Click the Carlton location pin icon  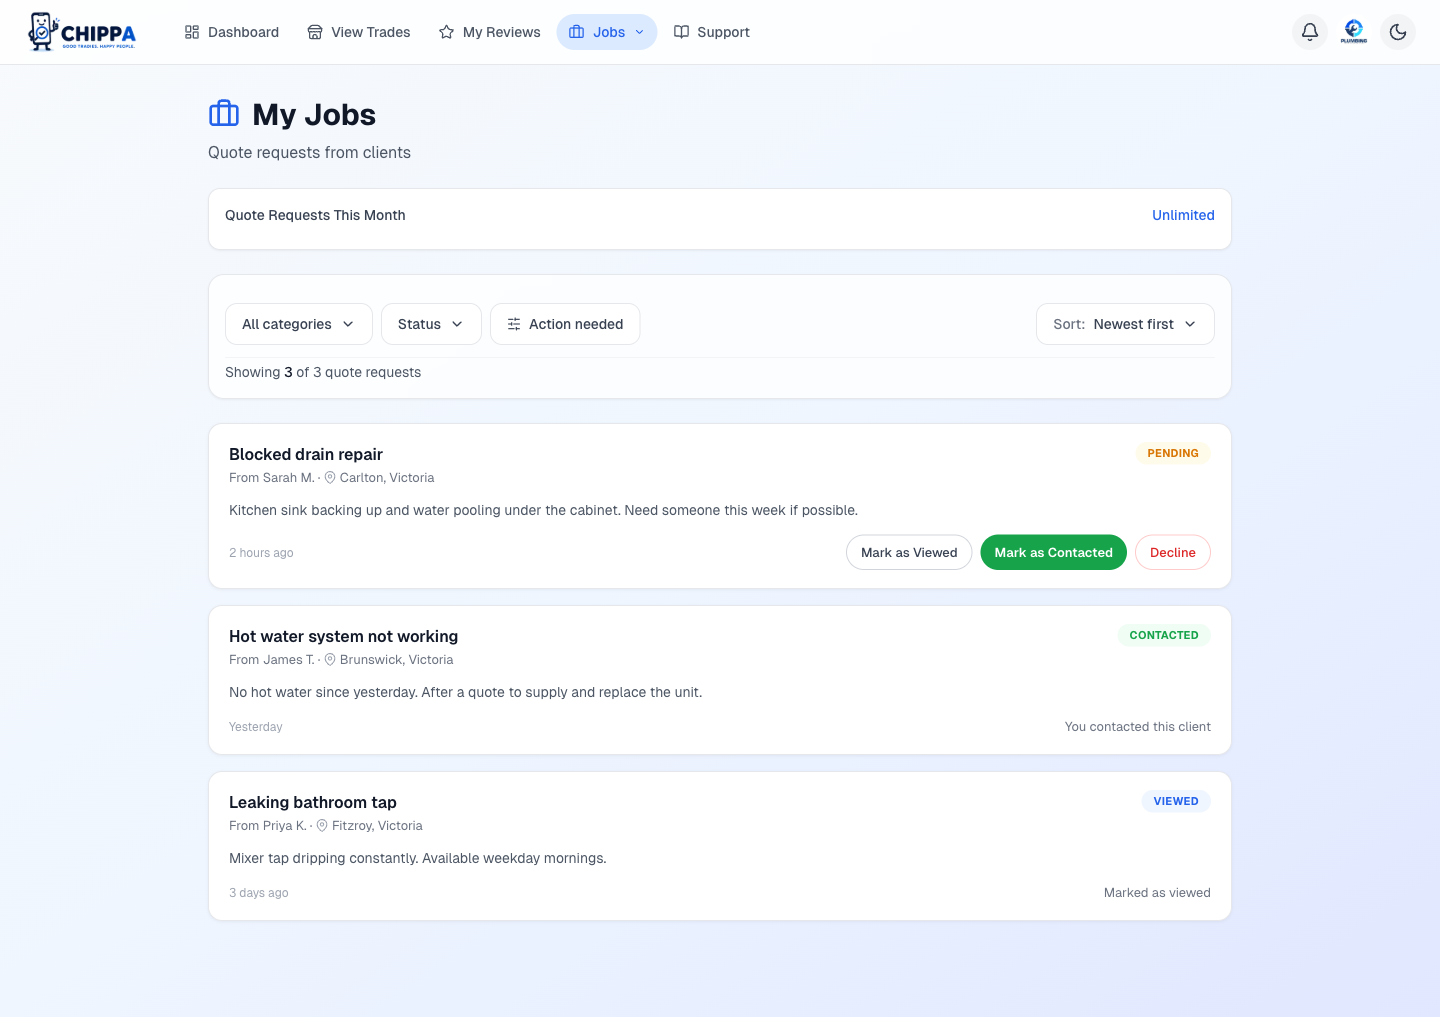(330, 478)
